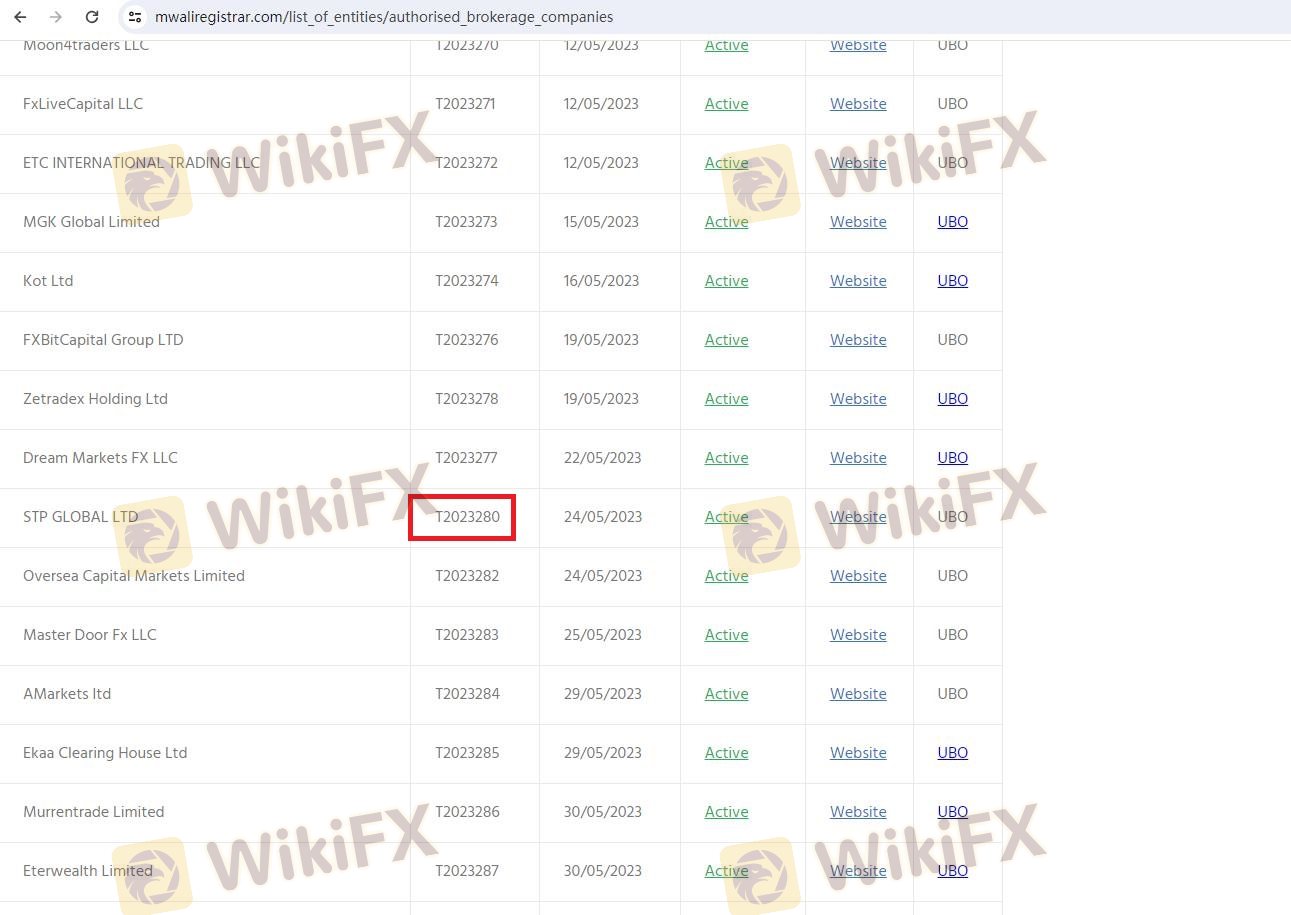This screenshot has width=1291, height=915.
Task: Visit Website of FXBitCapital Group LTD
Action: 858,340
